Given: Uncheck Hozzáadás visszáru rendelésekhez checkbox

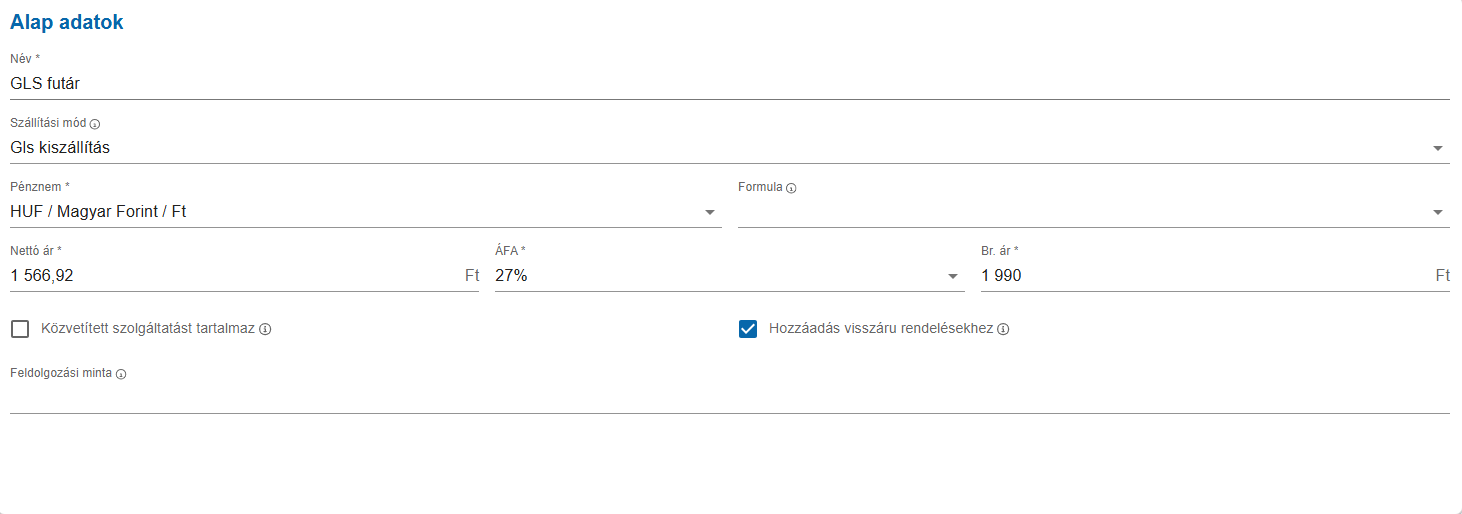Looking at the screenshot, I should point(748,329).
